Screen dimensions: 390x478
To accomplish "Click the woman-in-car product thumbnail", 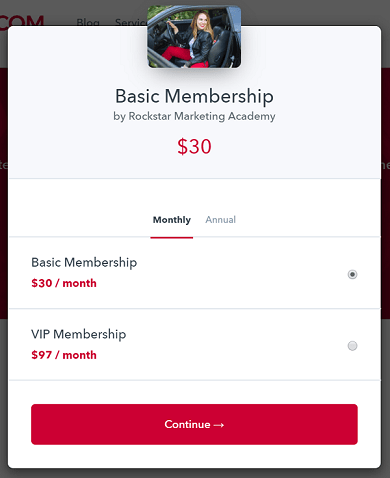I will pyautogui.click(x=194, y=37).
